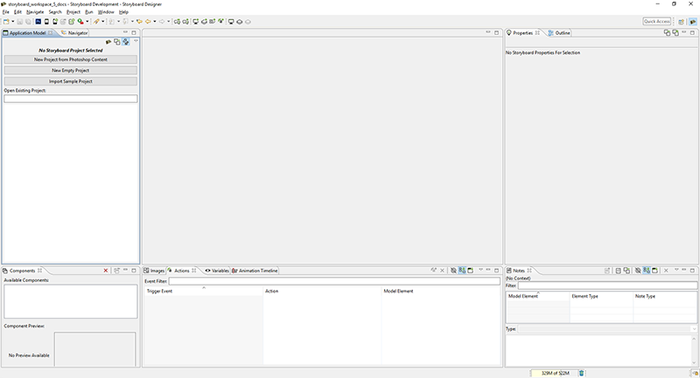Image resolution: width=700 pixels, height=378 pixels.
Task: Toggle the highlighted link filter in Notes panel
Action: pyautogui.click(x=646, y=270)
